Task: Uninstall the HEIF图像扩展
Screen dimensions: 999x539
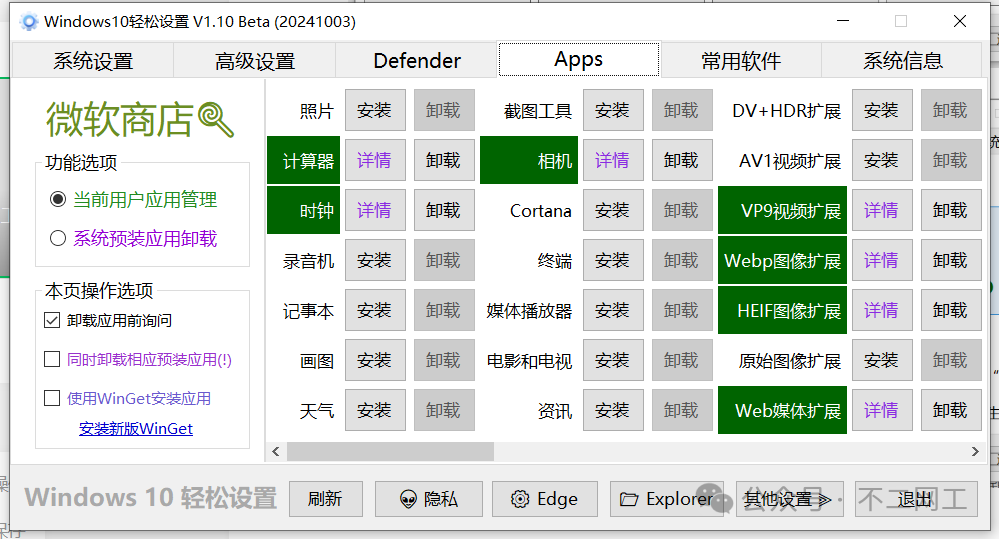Action: tap(951, 310)
